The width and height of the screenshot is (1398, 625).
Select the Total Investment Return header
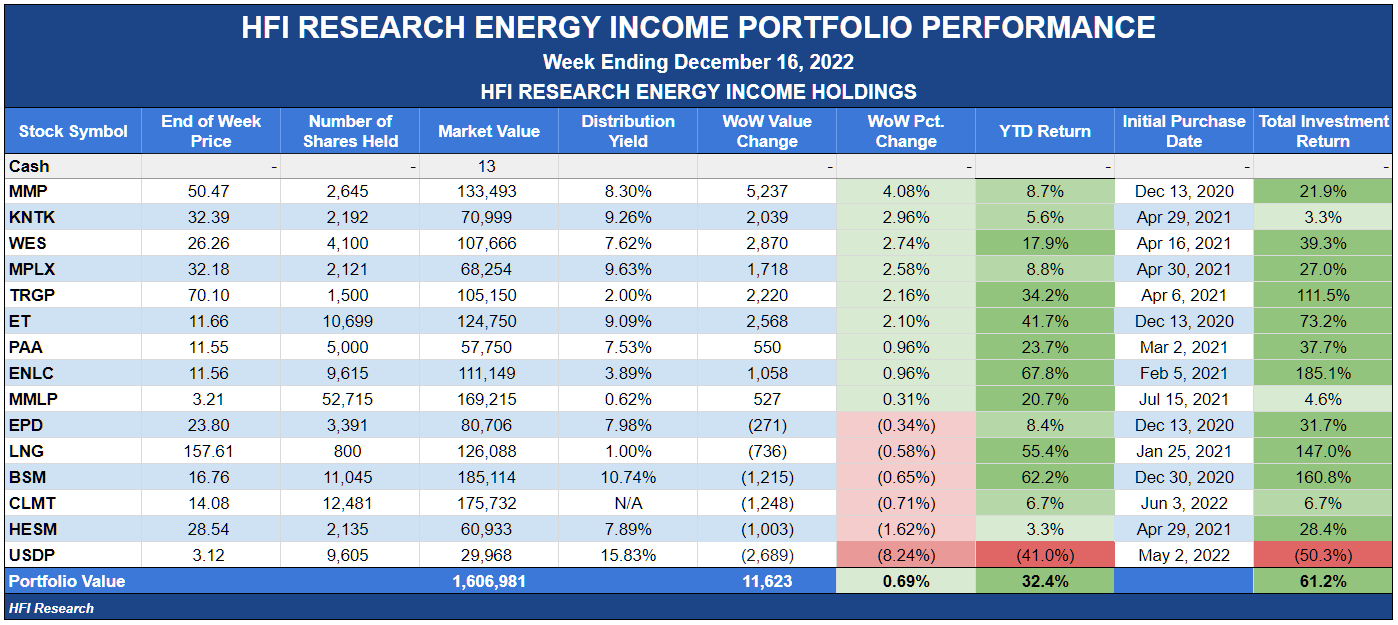(x=1323, y=131)
